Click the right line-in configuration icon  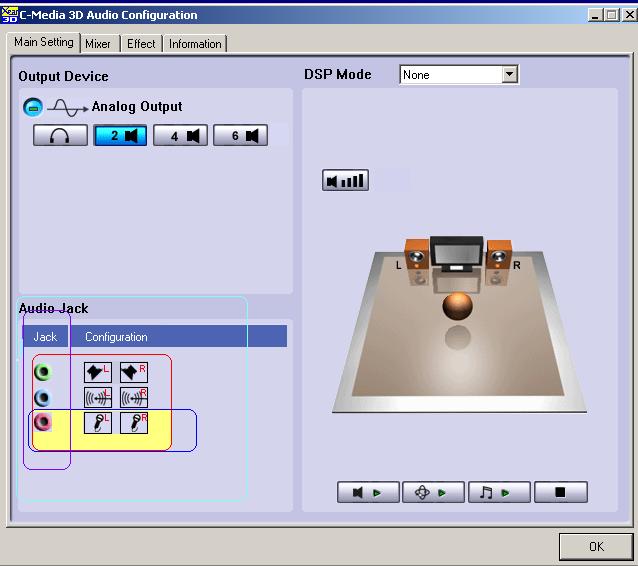134,398
